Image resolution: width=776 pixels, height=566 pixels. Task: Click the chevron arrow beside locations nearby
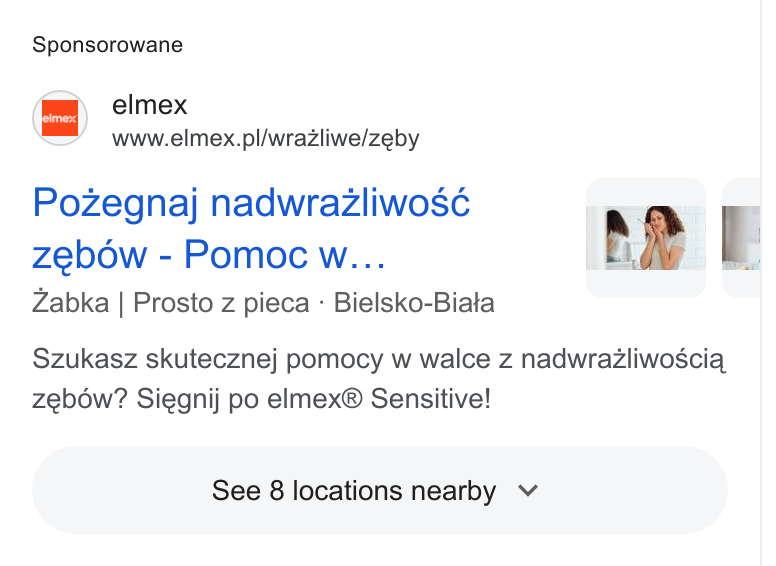coord(528,490)
